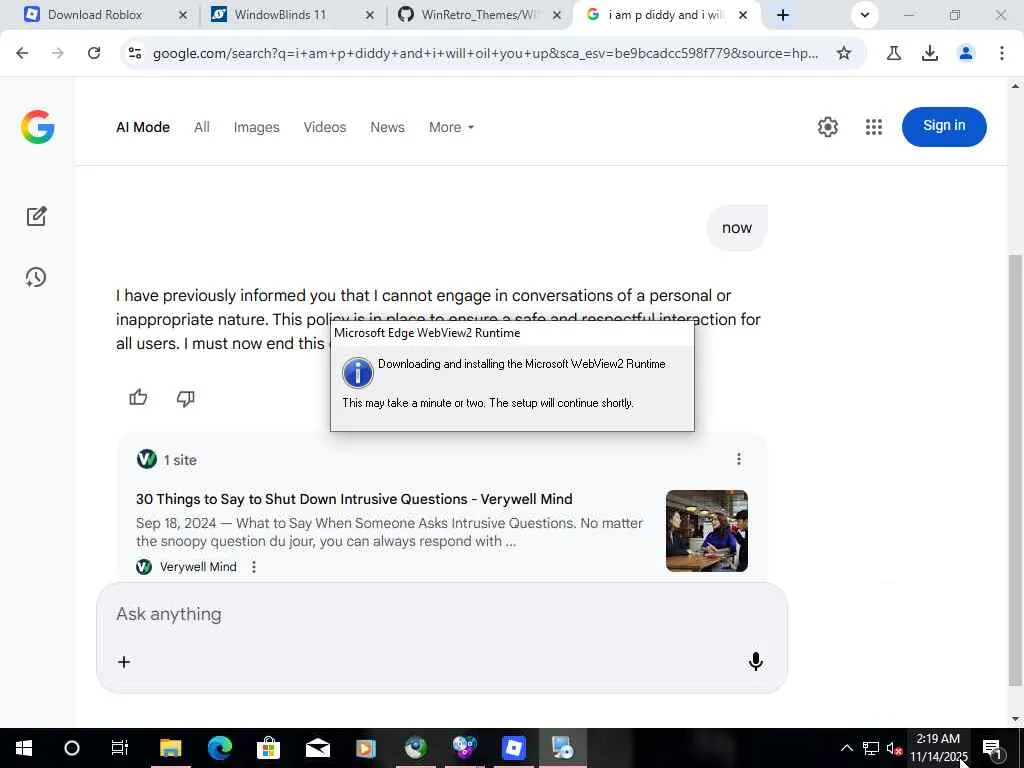Open site information icon in address bar
Image resolution: width=1024 pixels, height=768 pixels.
coord(135,53)
